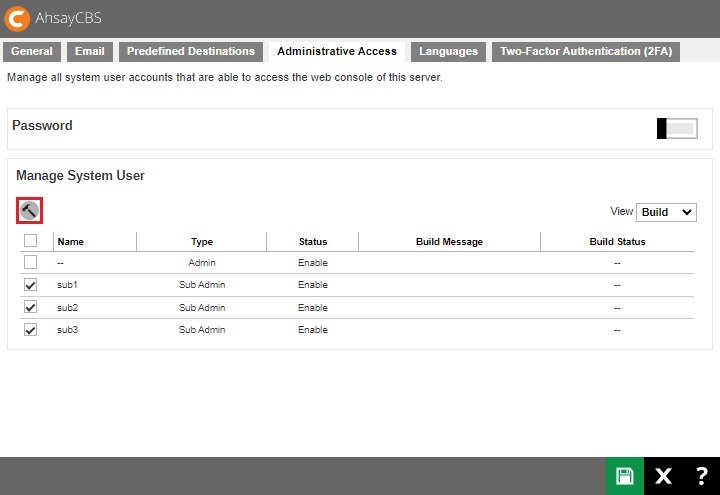This screenshot has width=720, height=495.
Task: Click the AhsayCBS orange logo
Action: click(x=17, y=18)
